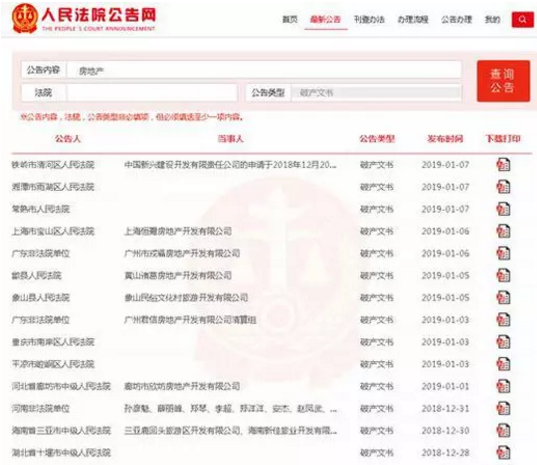Download PDF for 2018-12-31 row
Image resolution: width=537 pixels, height=465 pixels.
pyautogui.click(x=503, y=409)
